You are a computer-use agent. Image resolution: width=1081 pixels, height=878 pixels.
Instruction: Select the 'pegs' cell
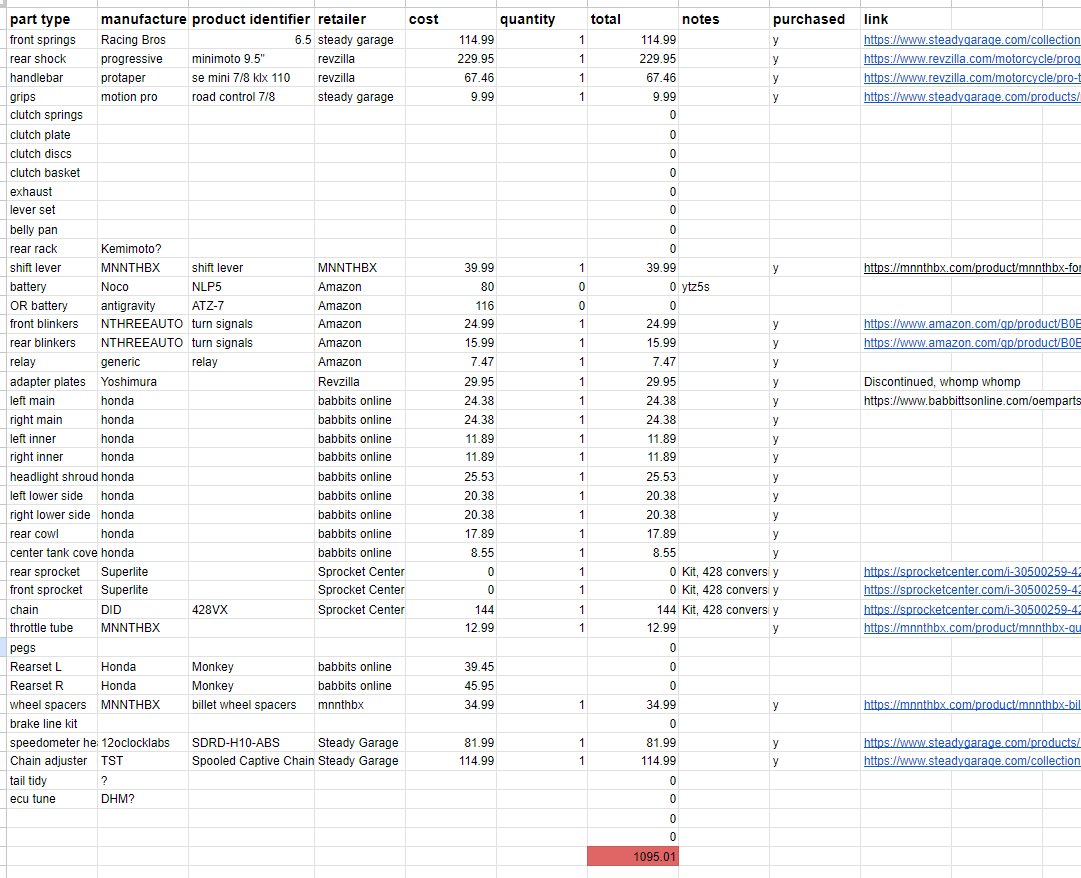coord(52,648)
